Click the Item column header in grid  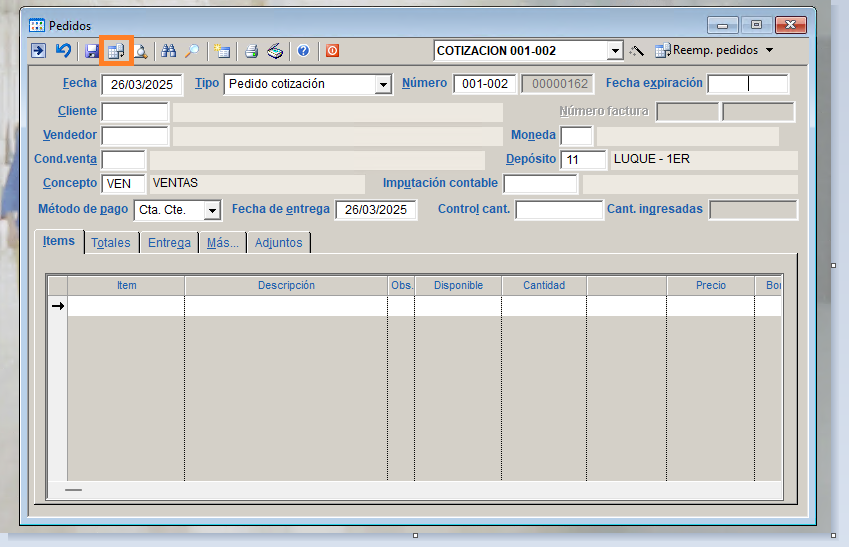point(126,286)
